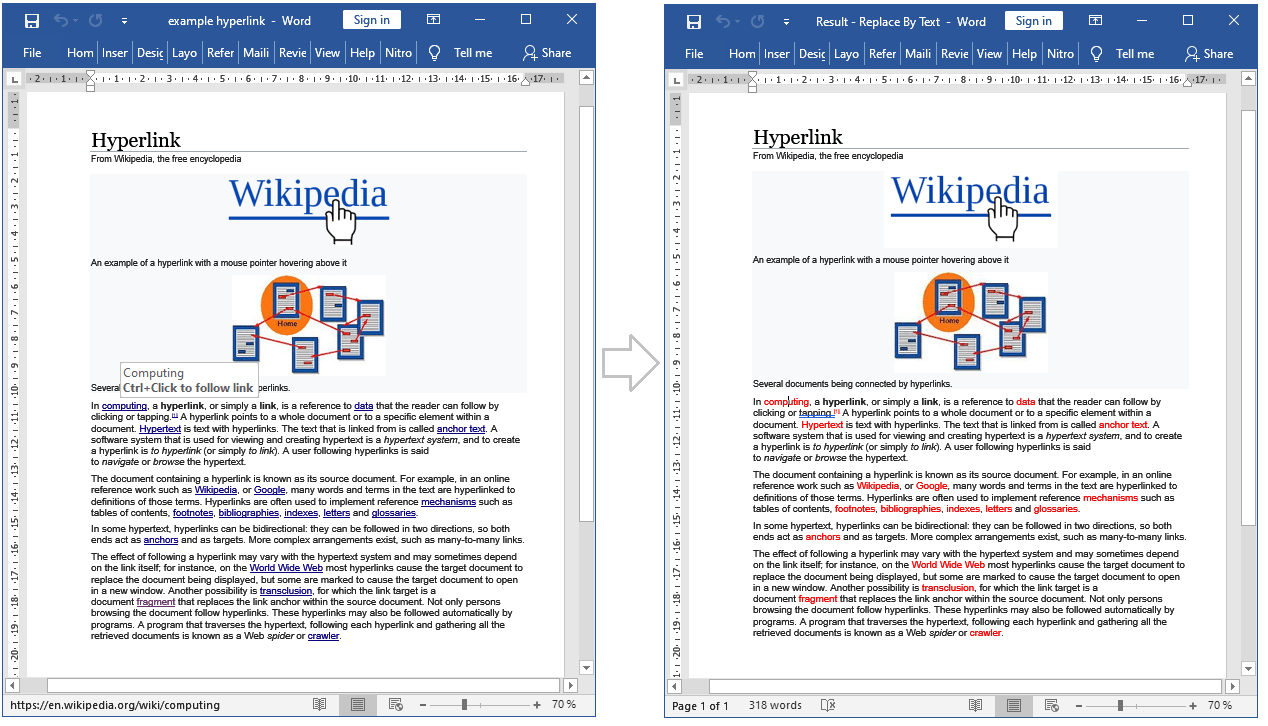The height and width of the screenshot is (726, 1268).
Task: Click scroll-down arrow in right window
Action: (1248, 669)
